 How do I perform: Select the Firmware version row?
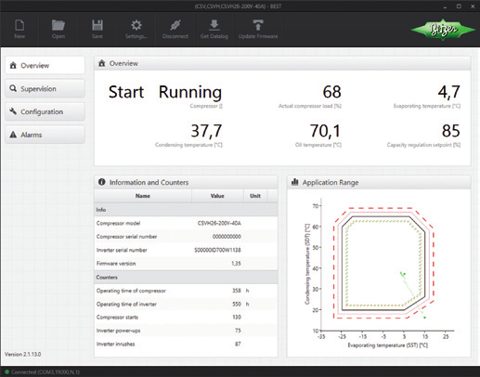coord(186,263)
